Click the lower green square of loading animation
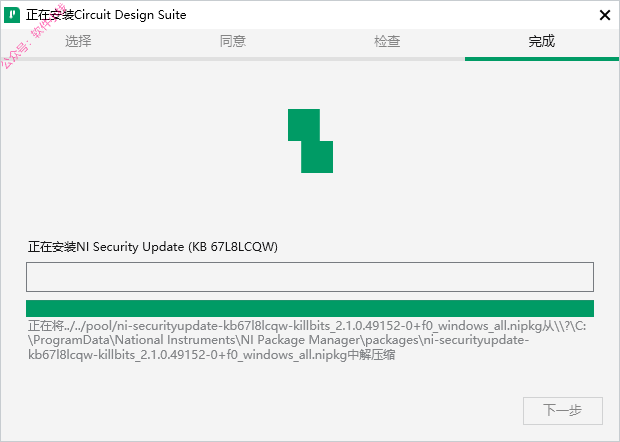The height and width of the screenshot is (442, 620). (317, 157)
